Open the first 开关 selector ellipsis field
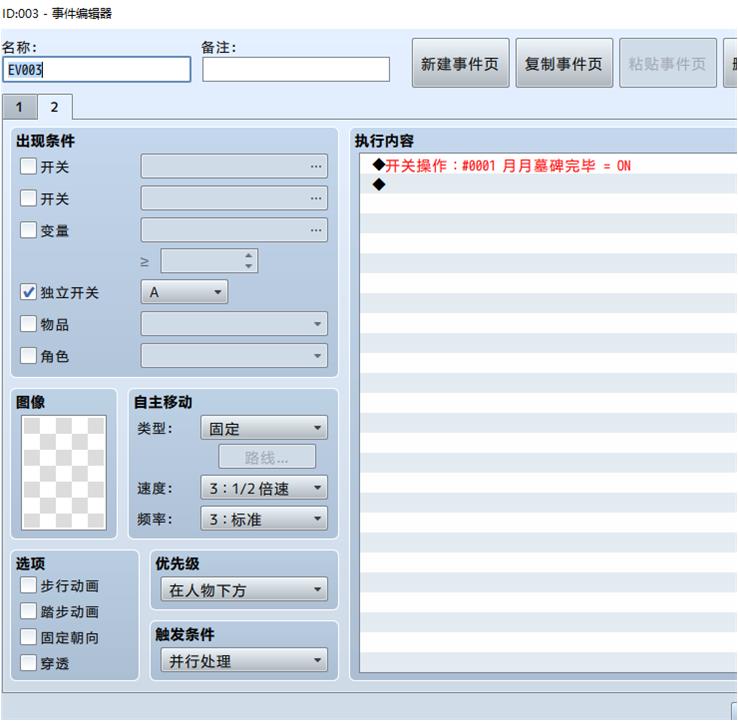 coord(234,166)
